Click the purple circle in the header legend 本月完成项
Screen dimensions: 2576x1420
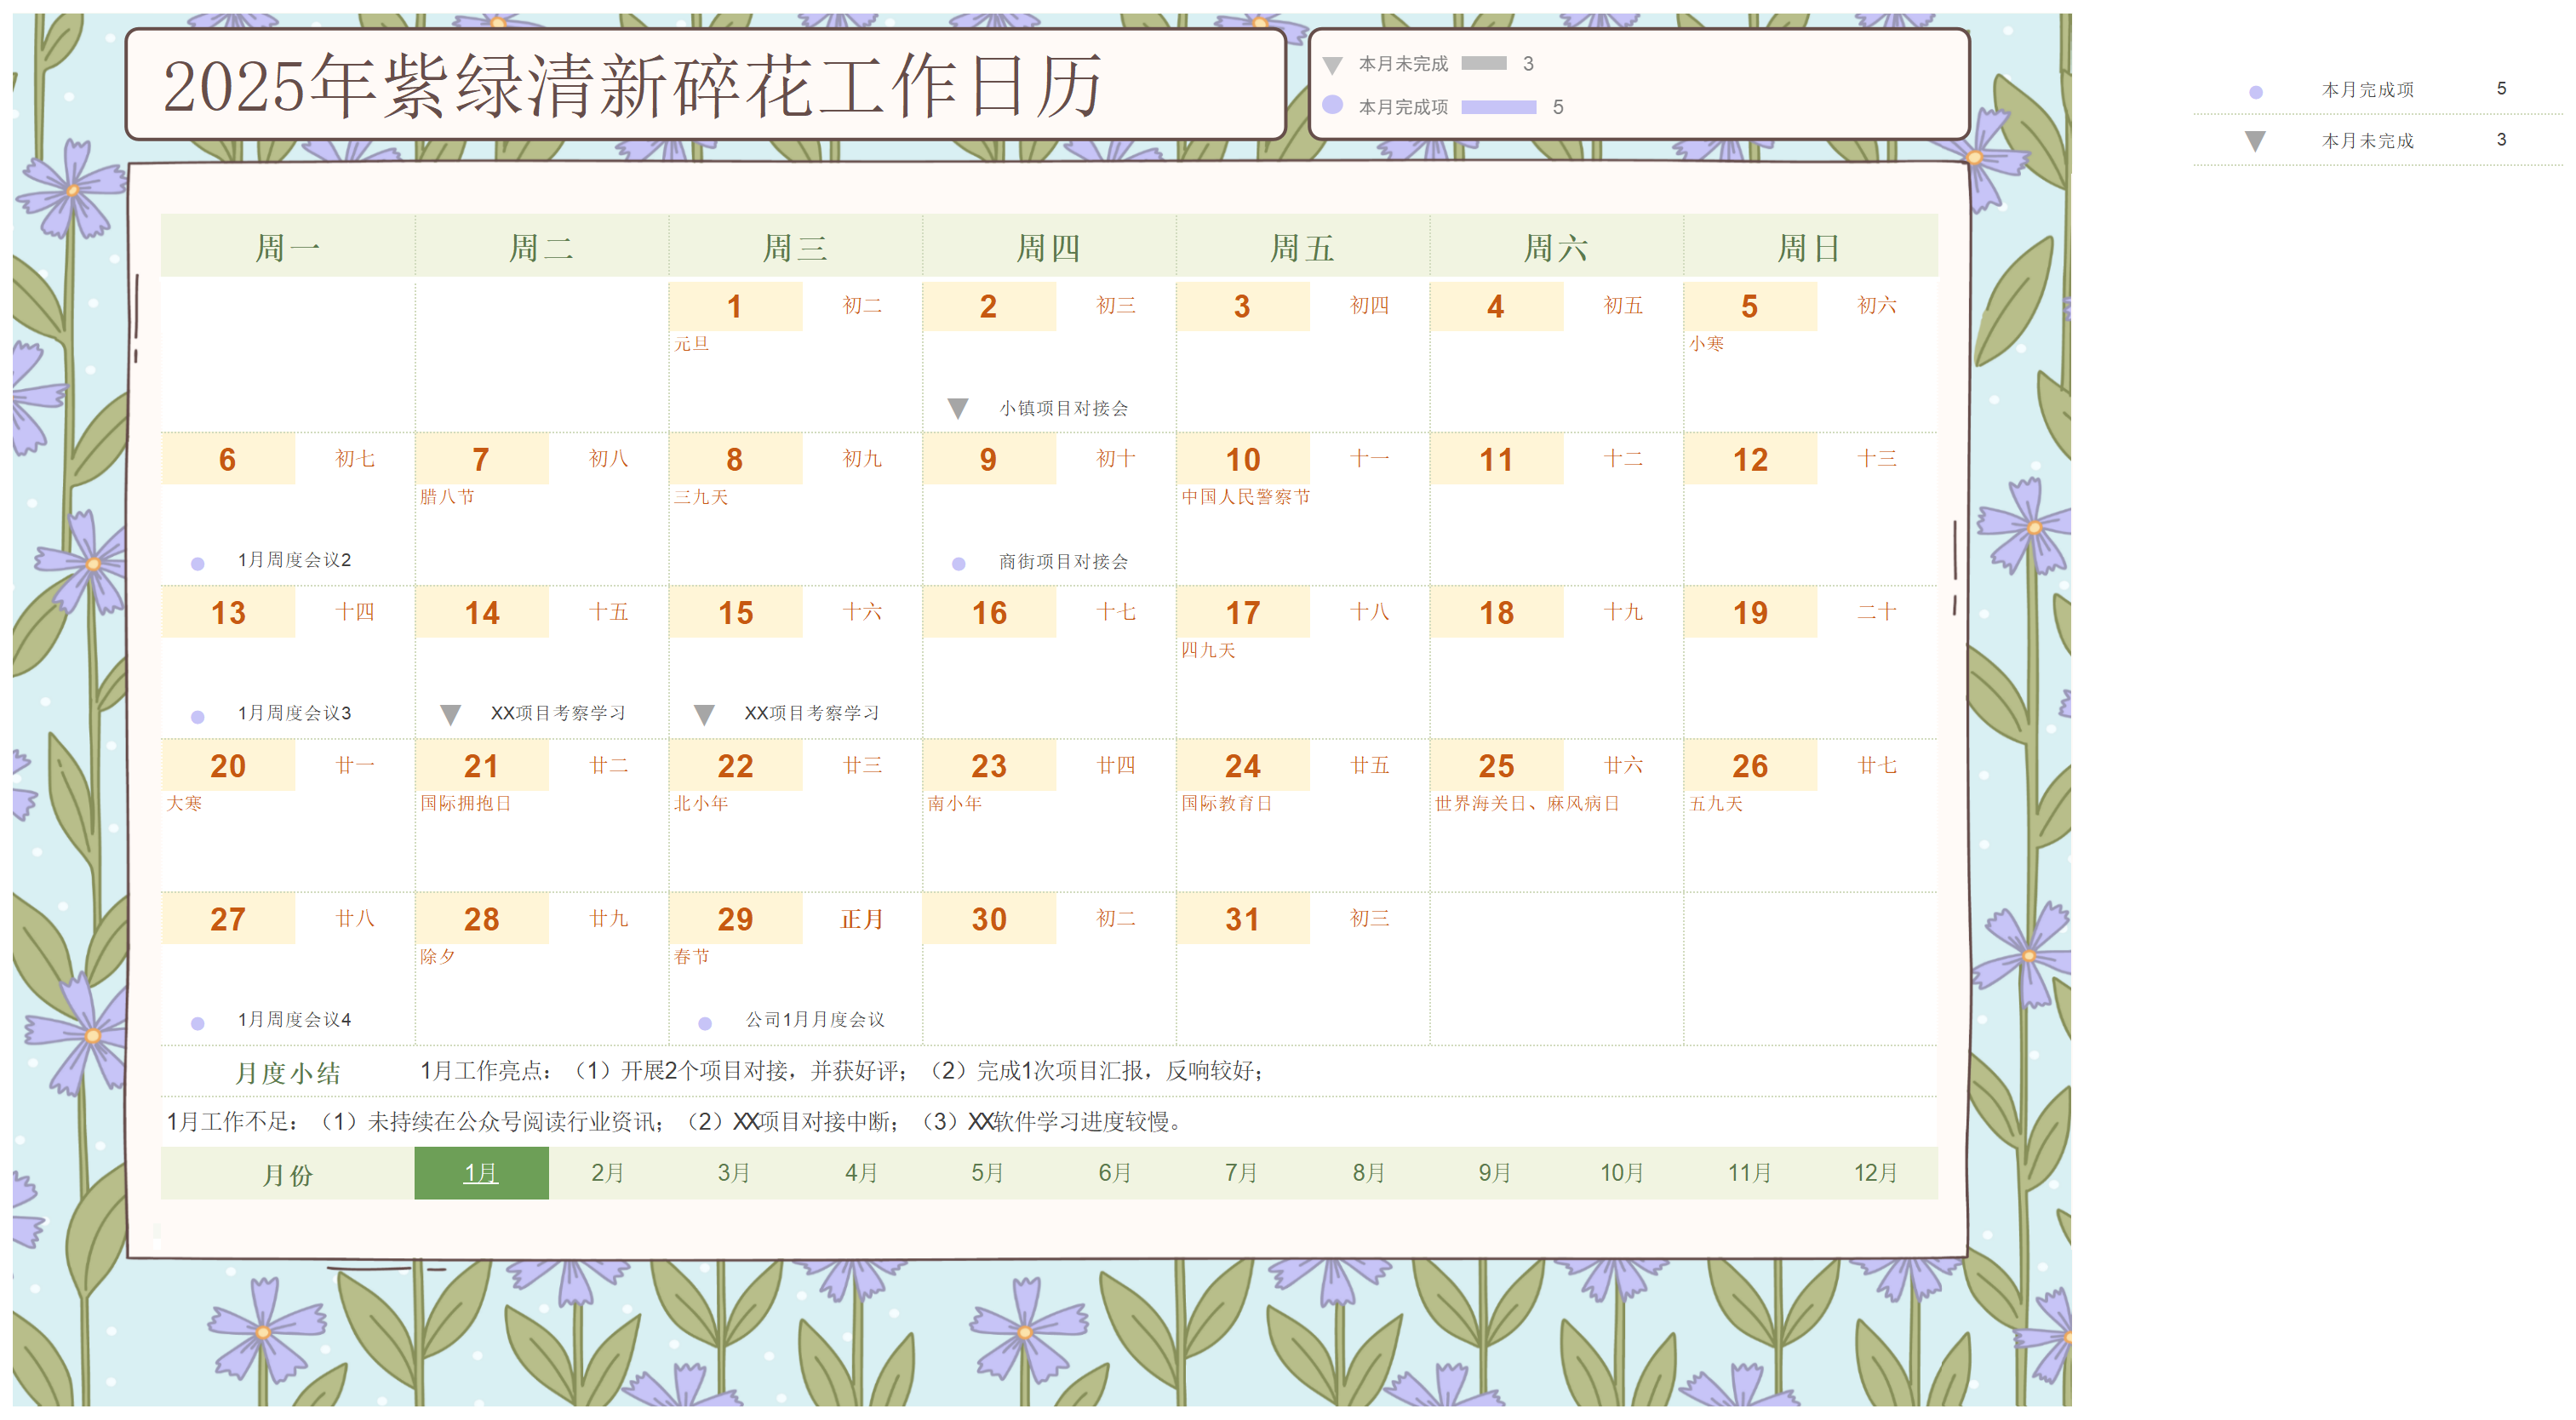pos(1332,104)
